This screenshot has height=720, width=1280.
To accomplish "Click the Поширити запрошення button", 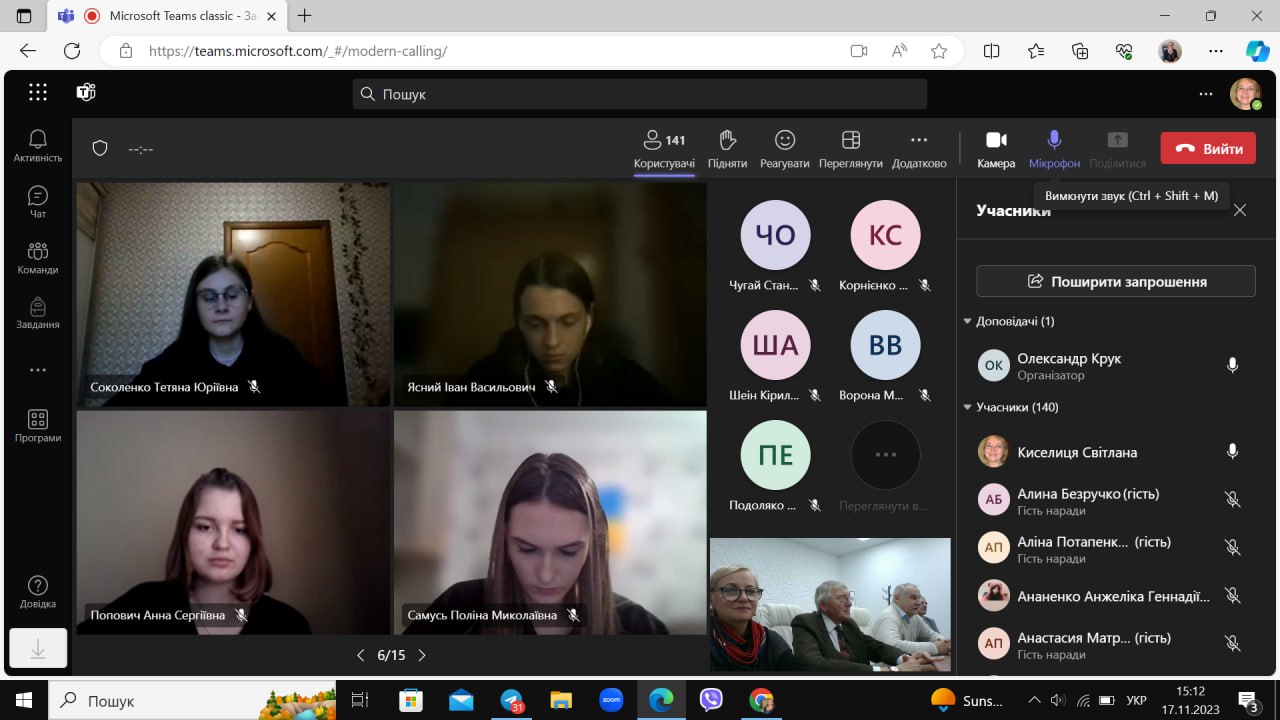I will (1115, 281).
